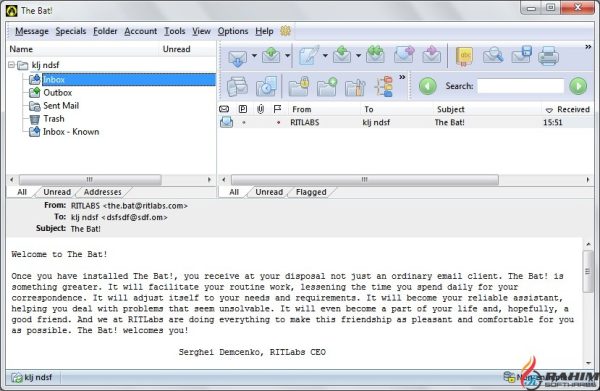Image resolution: width=600 pixels, height=391 pixels.
Task: Select the klj ndsf account in folder tree
Action: tap(45, 65)
